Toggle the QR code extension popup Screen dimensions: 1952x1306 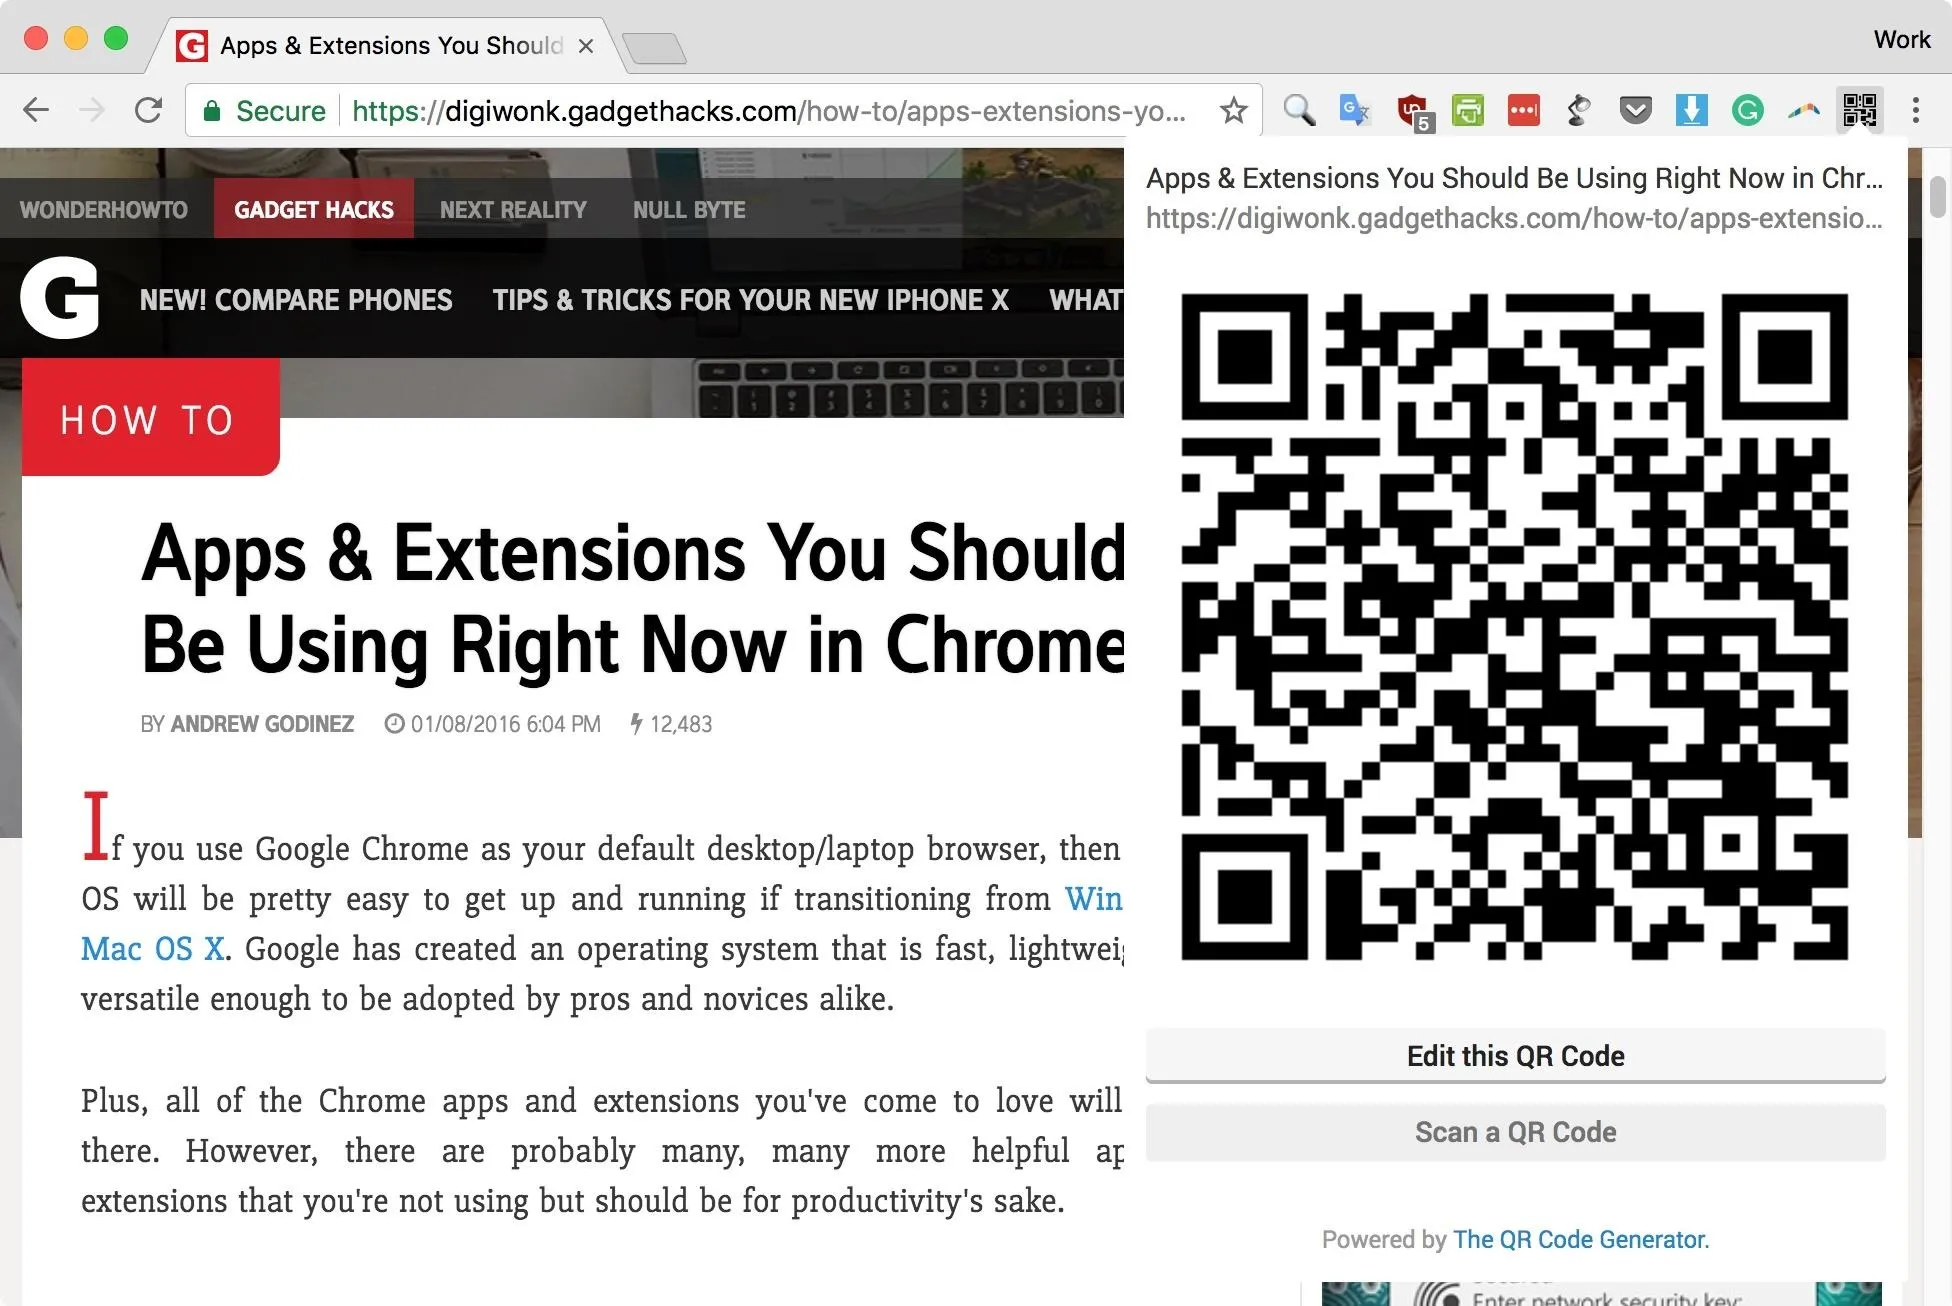click(1860, 110)
